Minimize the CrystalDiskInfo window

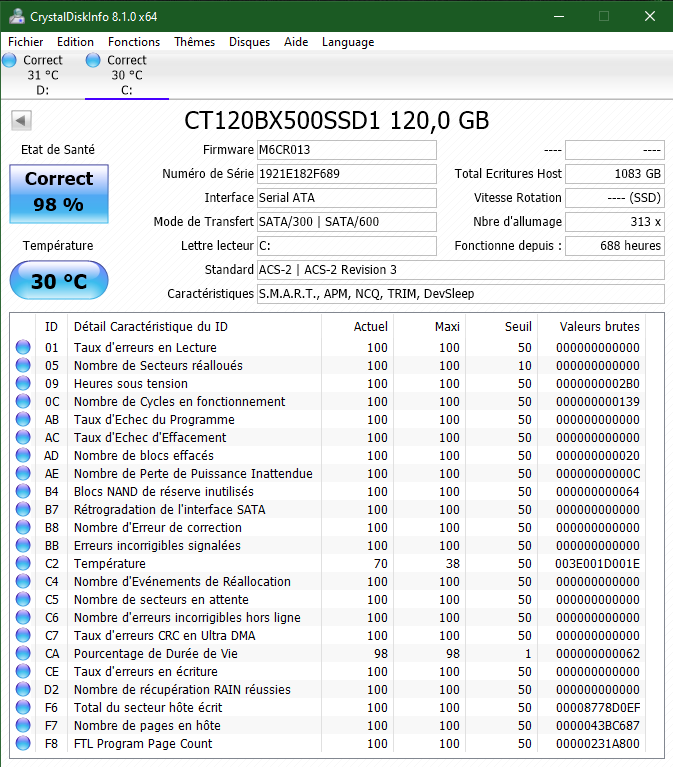[559, 16]
